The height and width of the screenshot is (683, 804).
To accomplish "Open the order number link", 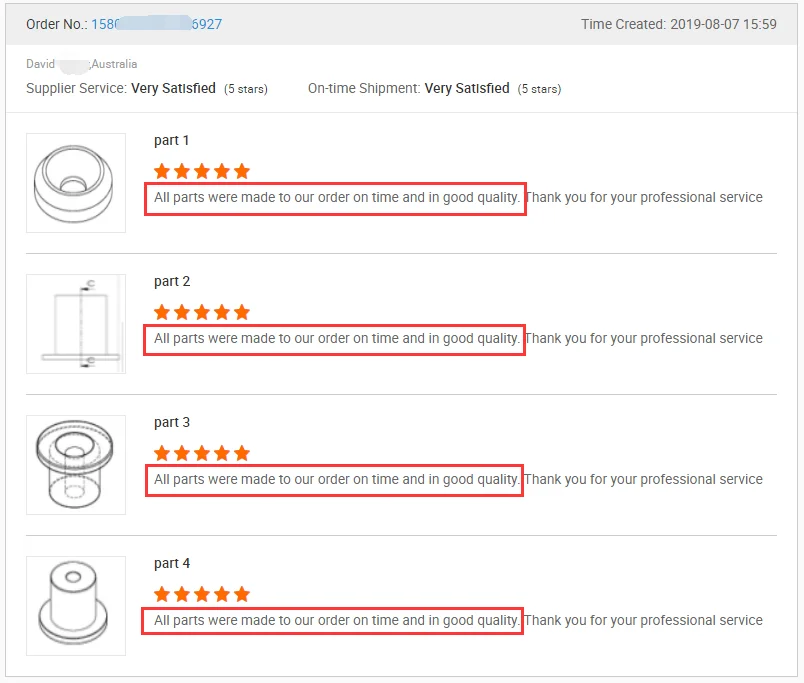I will [x=156, y=24].
